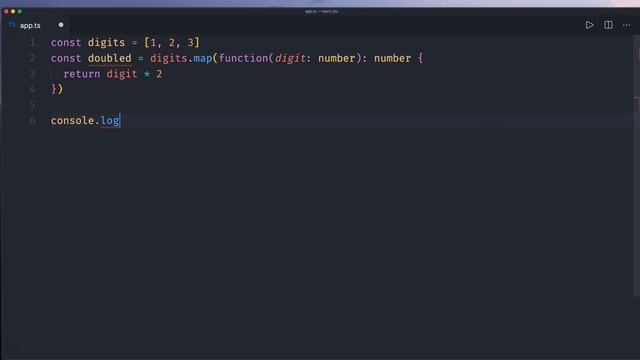Click the macOS red close window button
The height and width of the screenshot is (360, 640).
click(6, 11)
